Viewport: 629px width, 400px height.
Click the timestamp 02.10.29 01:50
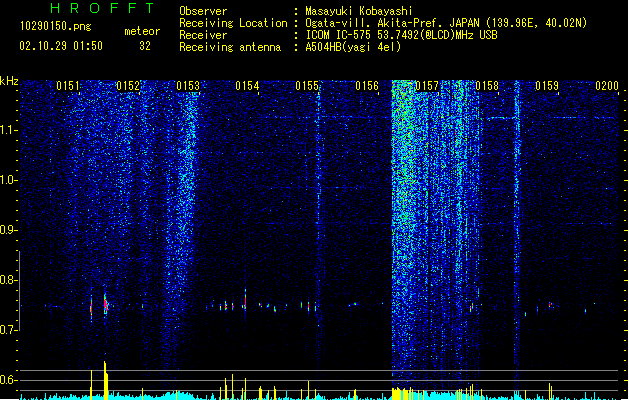click(61, 46)
